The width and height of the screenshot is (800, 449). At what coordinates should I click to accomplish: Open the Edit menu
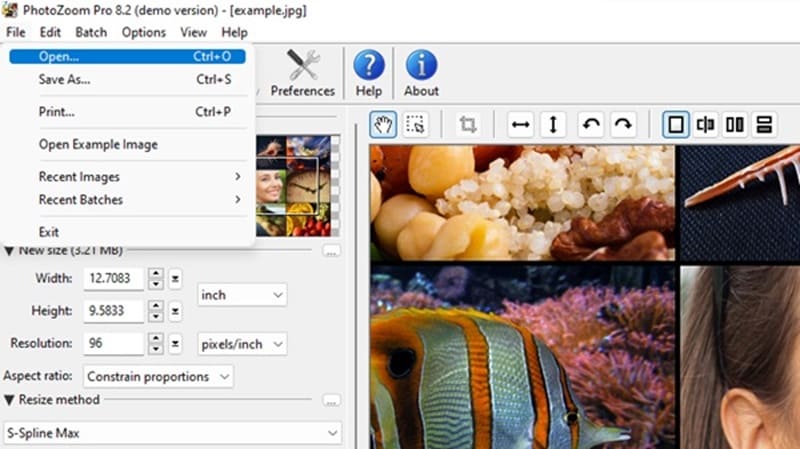coord(50,32)
